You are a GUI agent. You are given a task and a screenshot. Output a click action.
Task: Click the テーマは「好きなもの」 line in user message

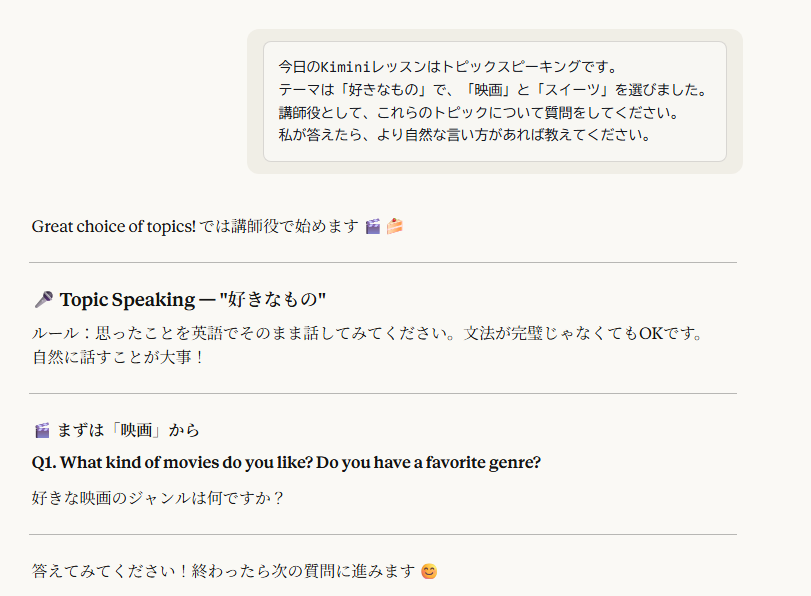tap(492, 90)
